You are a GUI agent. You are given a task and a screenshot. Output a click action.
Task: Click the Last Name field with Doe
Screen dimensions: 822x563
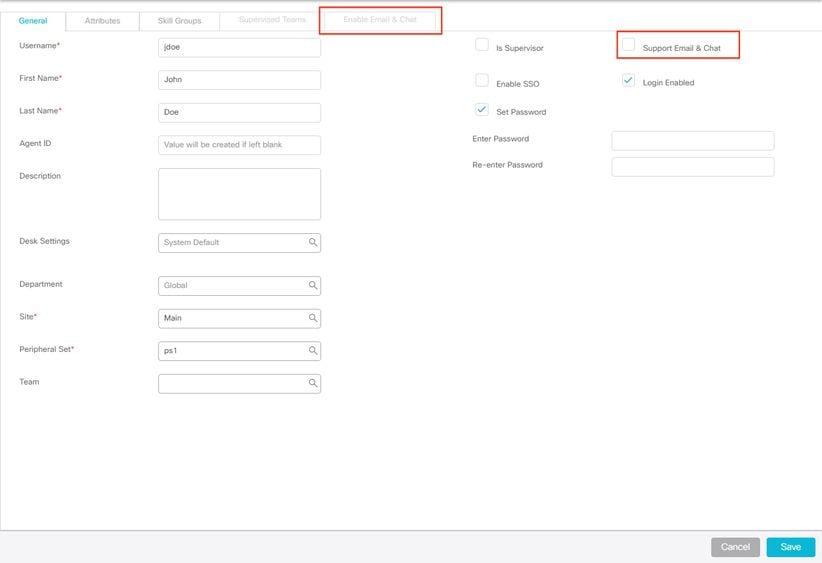(x=240, y=112)
